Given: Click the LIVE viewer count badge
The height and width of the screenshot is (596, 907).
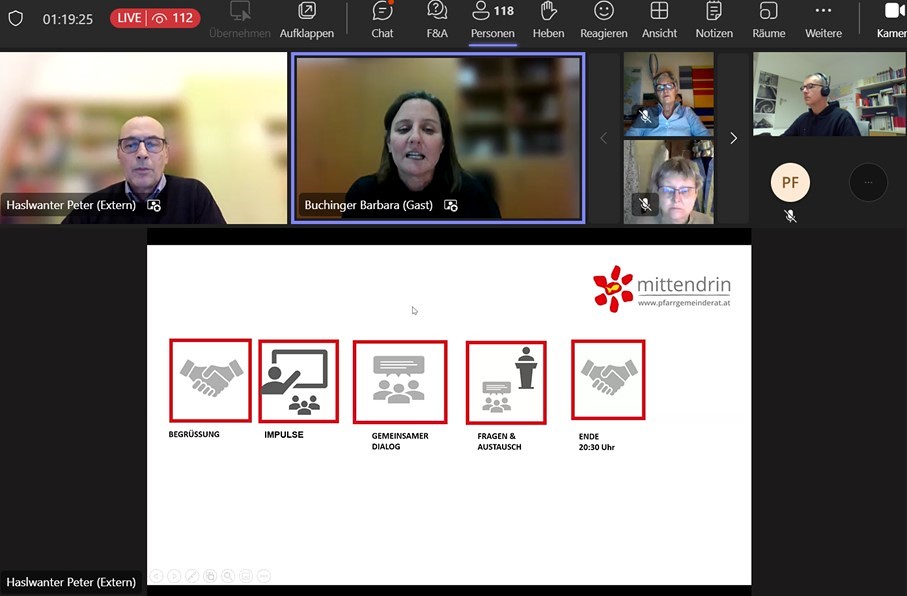Looking at the screenshot, I should [155, 18].
